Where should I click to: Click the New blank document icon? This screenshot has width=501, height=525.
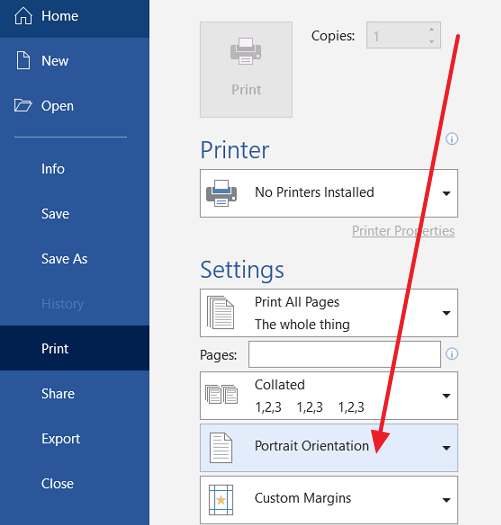point(23,60)
